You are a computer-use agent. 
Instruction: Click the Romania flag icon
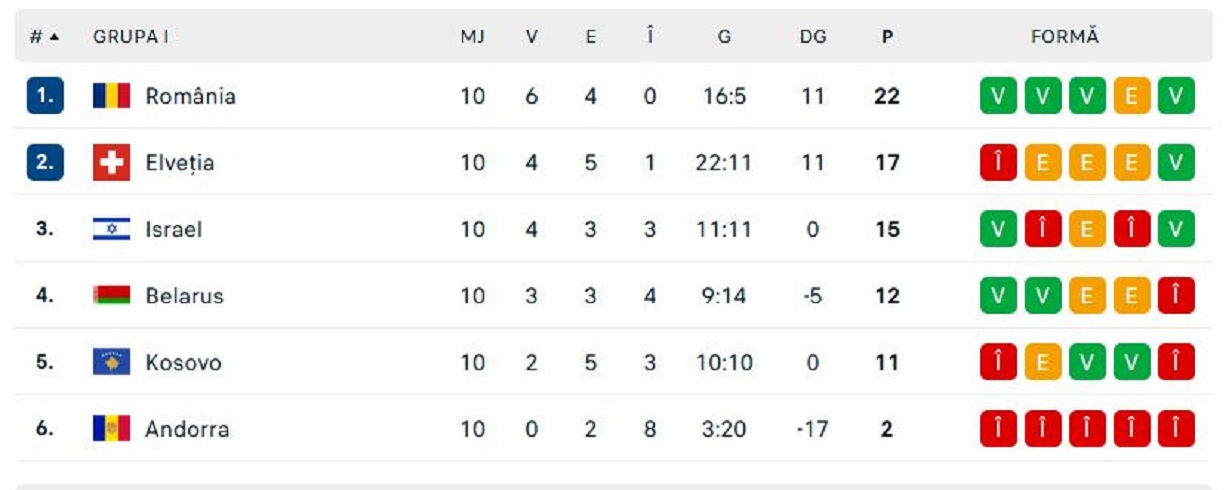111,96
